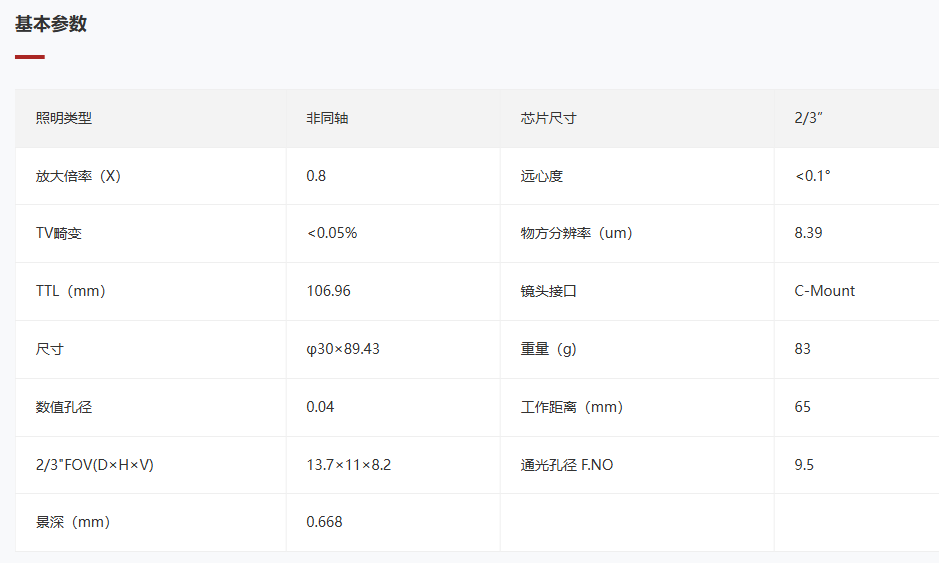Image resolution: width=939 pixels, height=563 pixels.
Task: Select the 远心度 label
Action: 541,175
